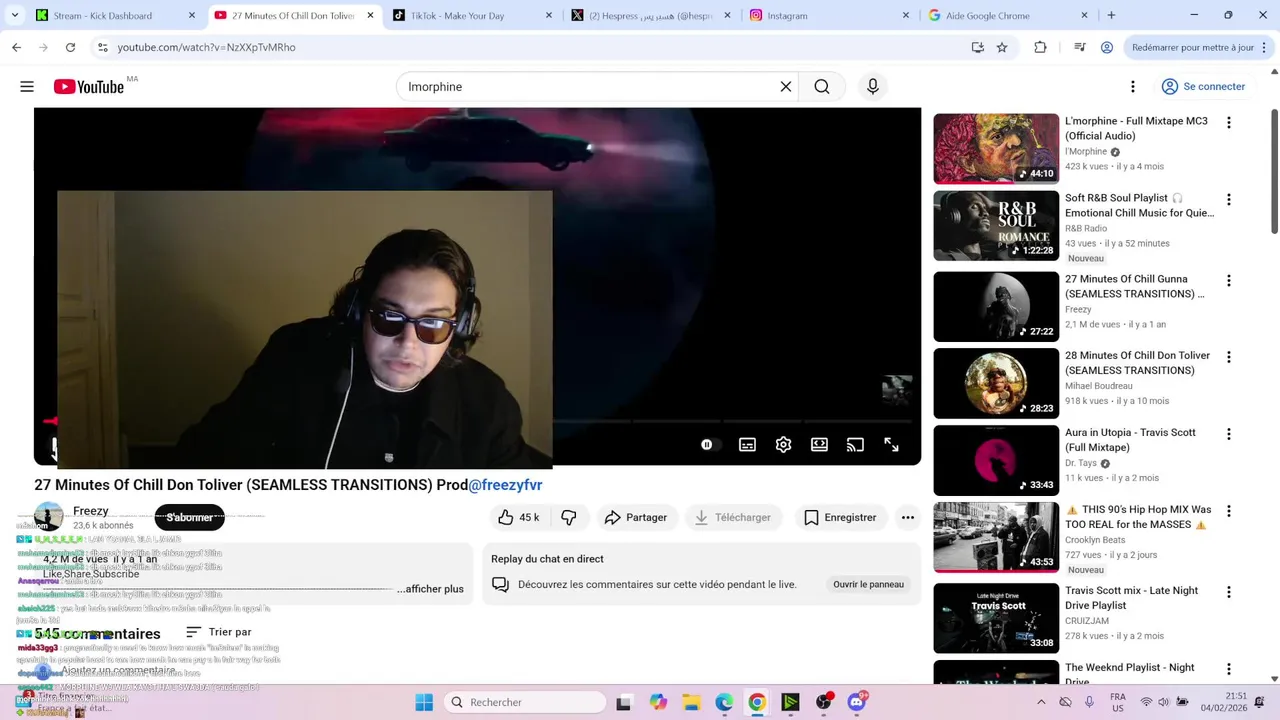Screen dimensions: 1280x720
Task: Bookmark this page with star icon
Action: click(1002, 47)
